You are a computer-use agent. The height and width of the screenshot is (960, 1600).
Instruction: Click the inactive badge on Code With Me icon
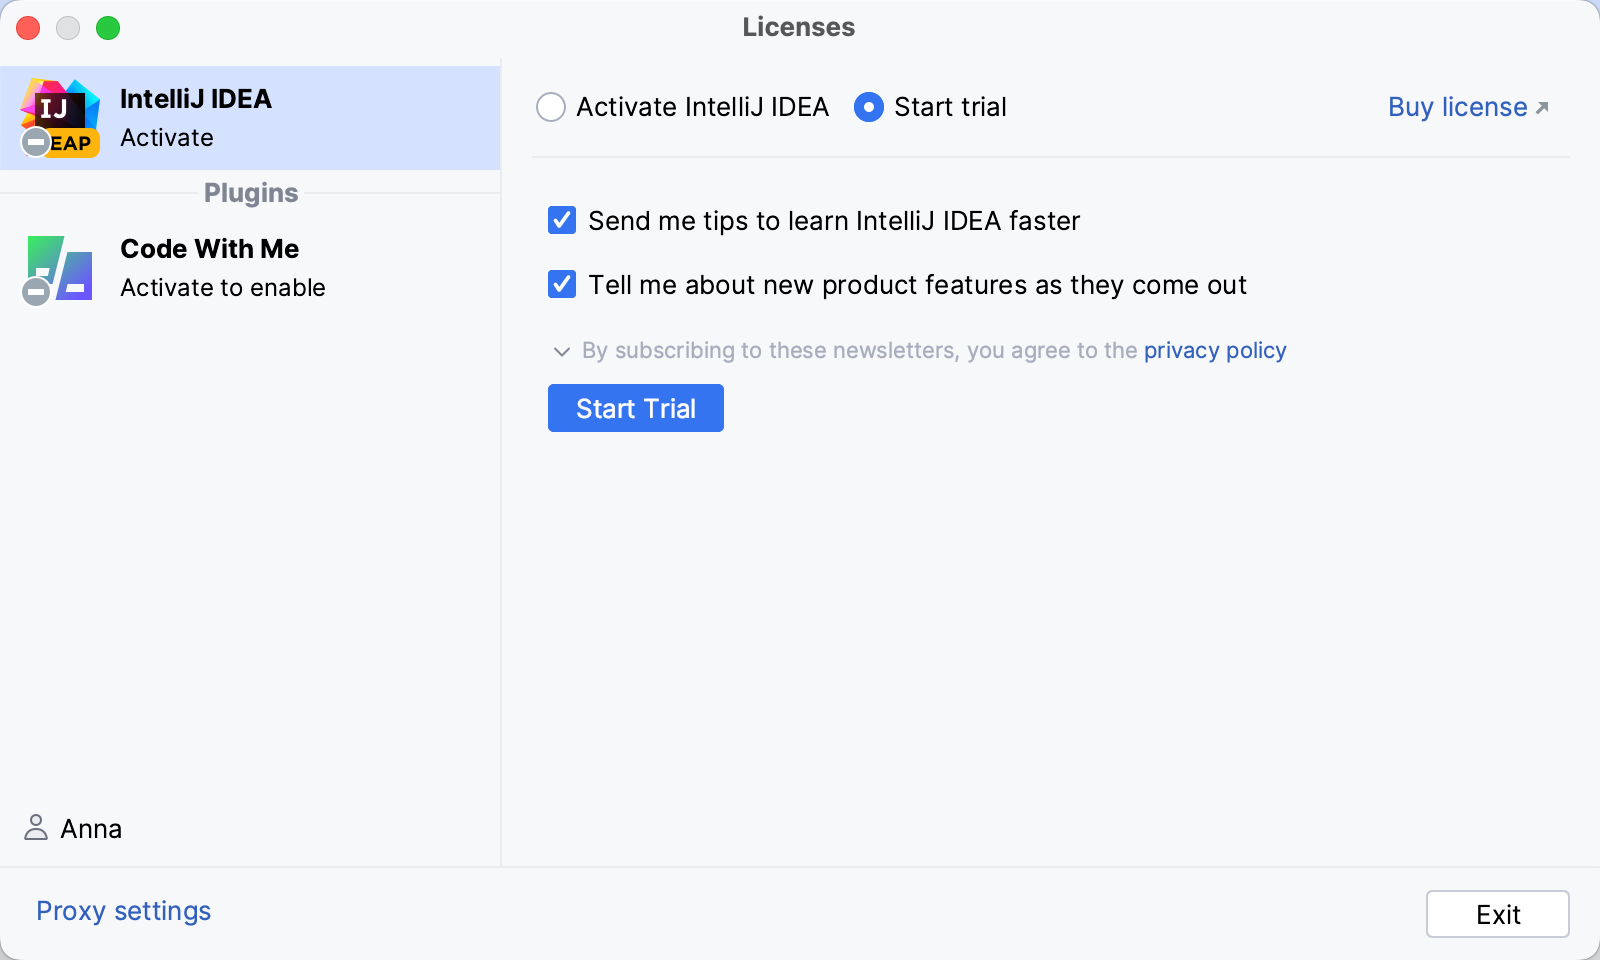(36, 292)
